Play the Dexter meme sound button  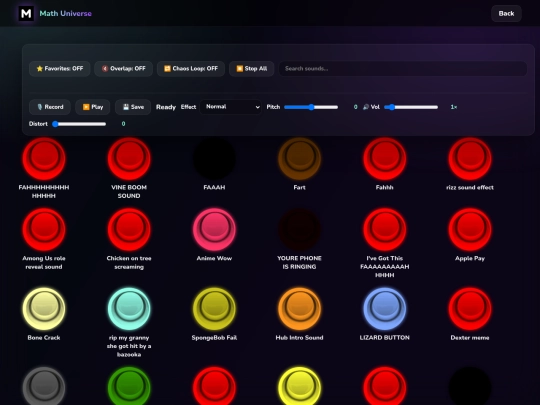click(x=470, y=309)
